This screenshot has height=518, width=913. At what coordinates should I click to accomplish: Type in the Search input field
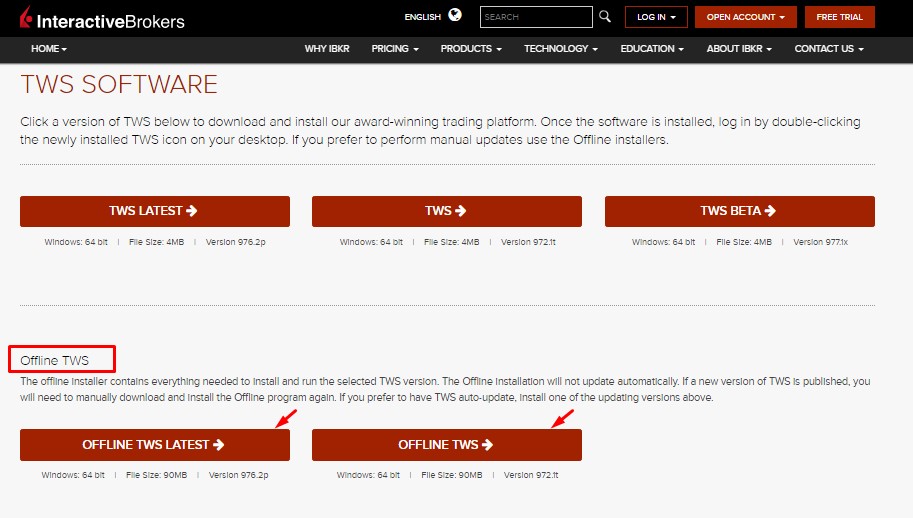[x=535, y=17]
